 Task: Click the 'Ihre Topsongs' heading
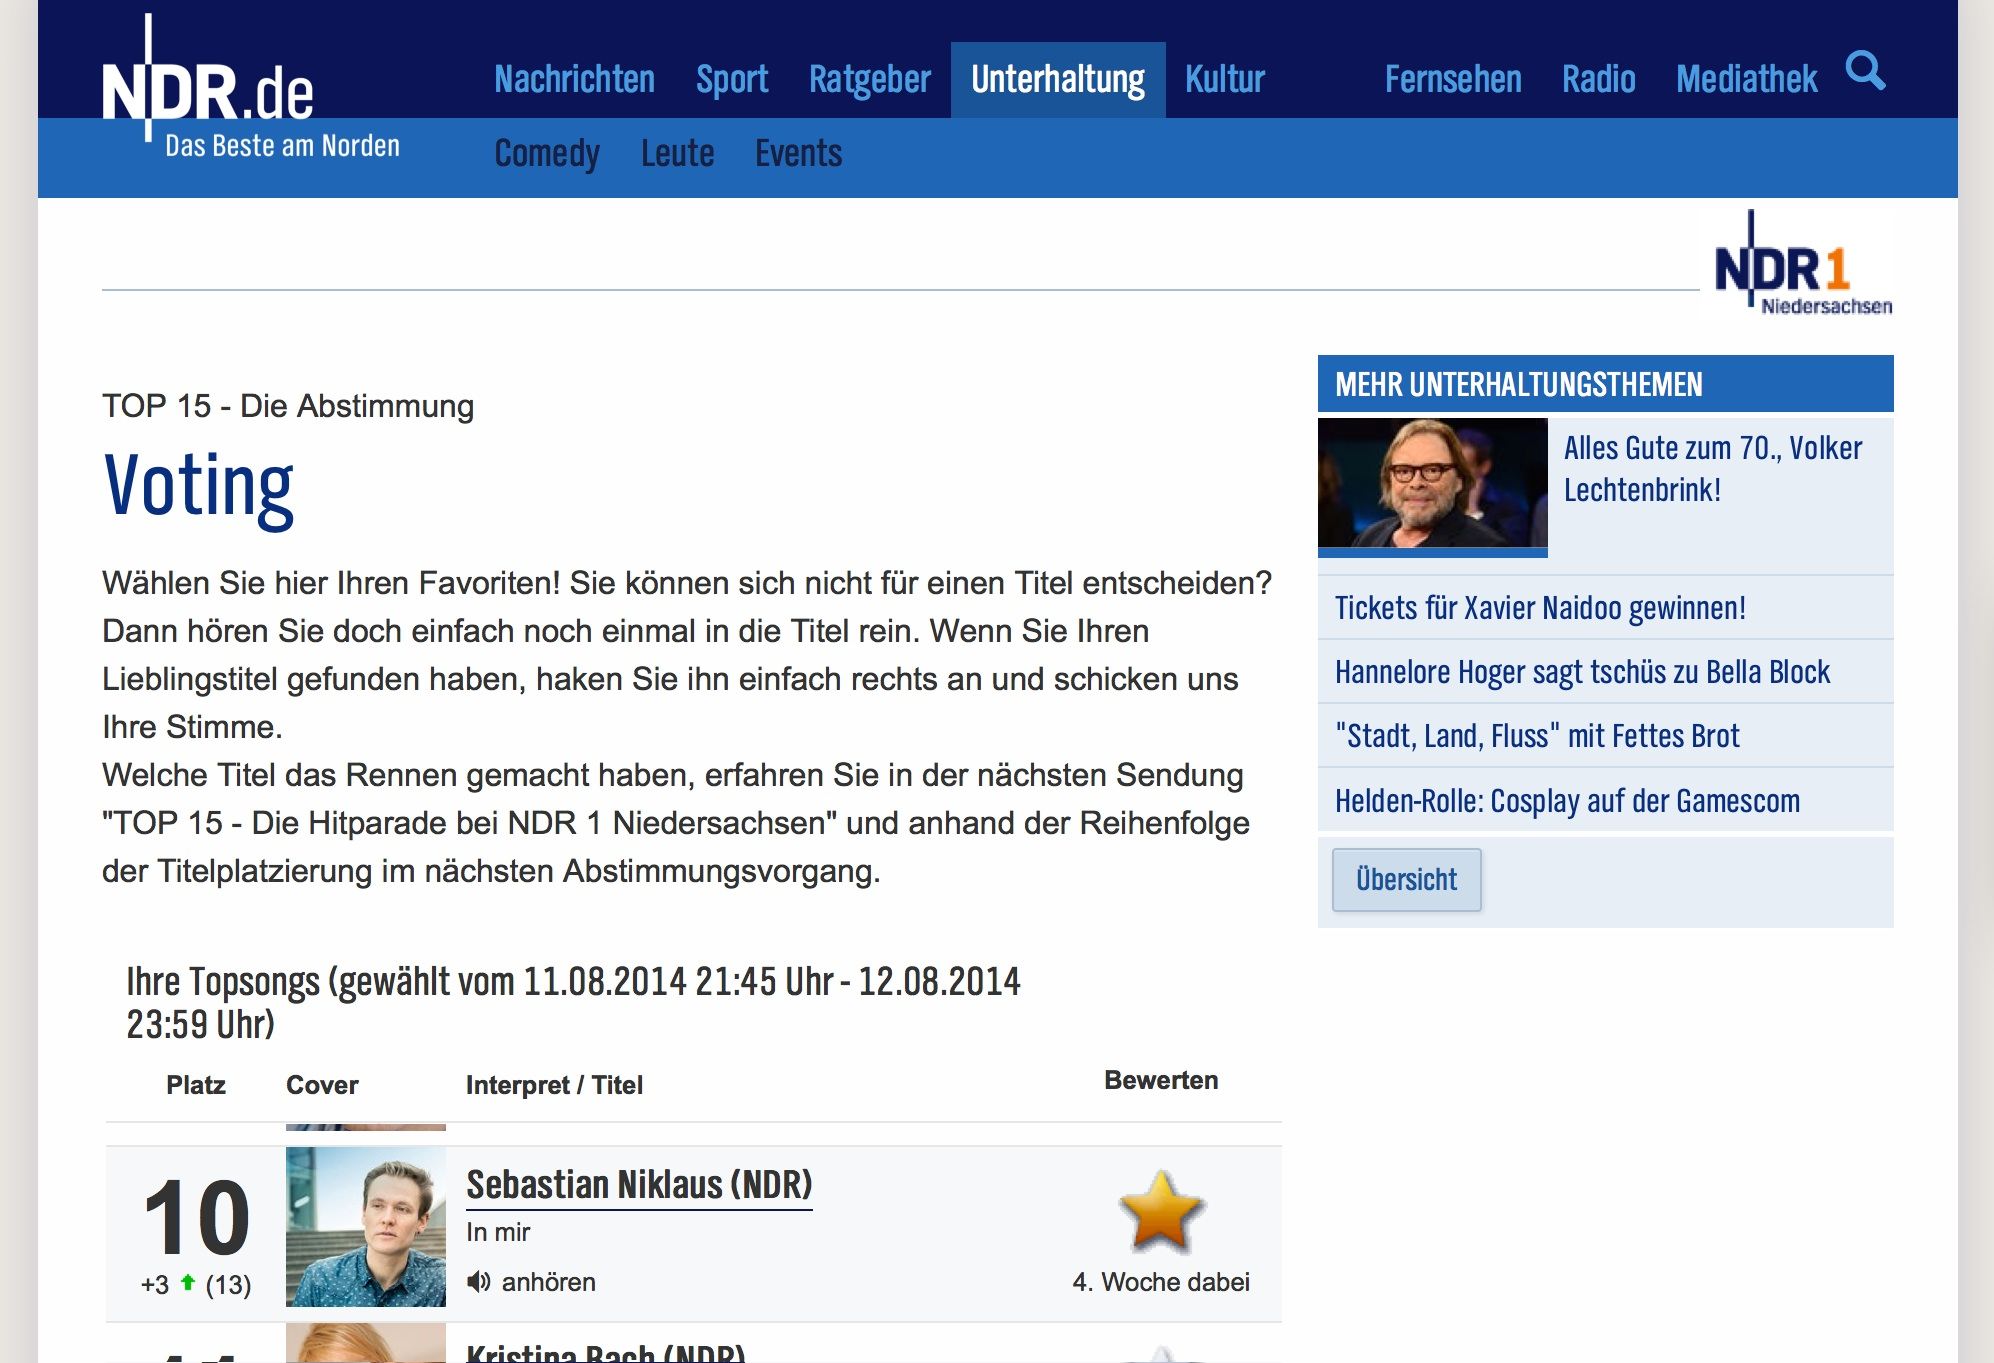tap(573, 1003)
